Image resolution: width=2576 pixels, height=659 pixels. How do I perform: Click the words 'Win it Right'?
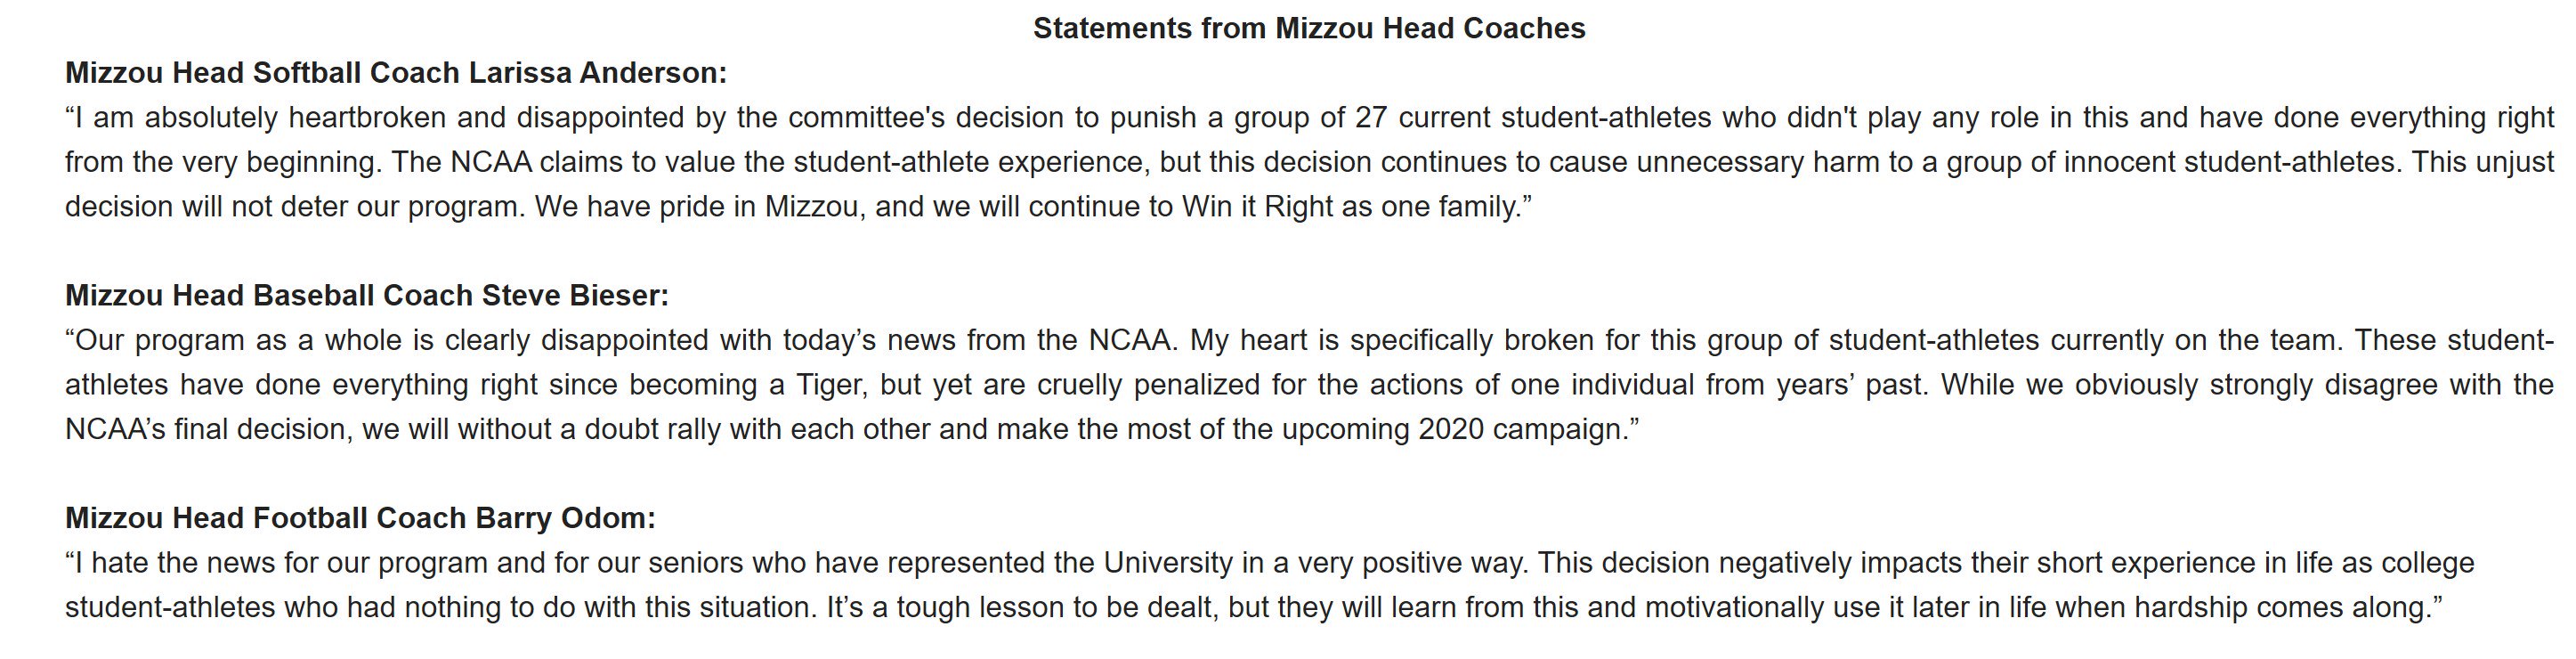(x=1258, y=207)
